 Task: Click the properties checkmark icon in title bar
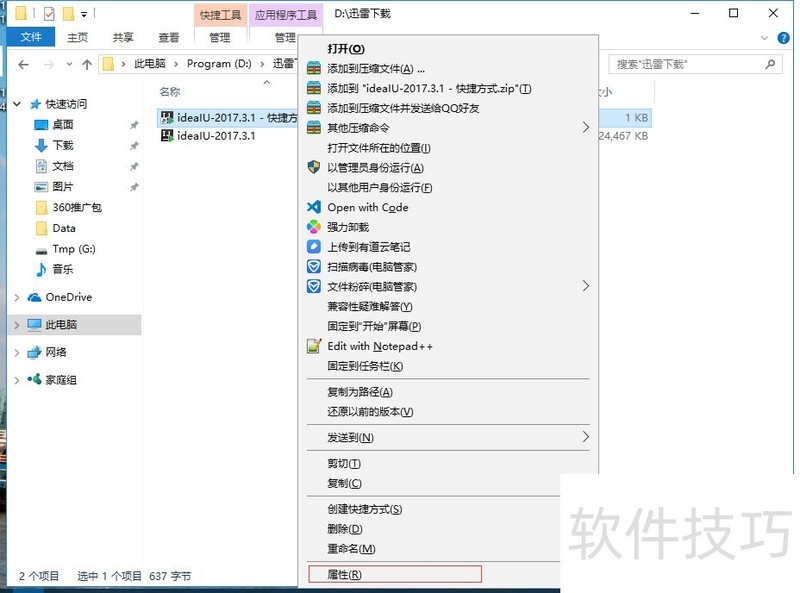[x=49, y=14]
